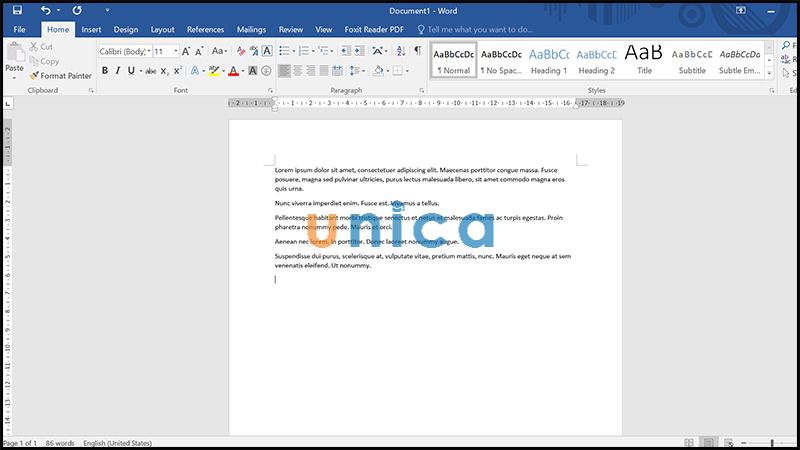The image size is (800, 450).
Task: Apply the Heading 1 style
Action: pos(548,60)
